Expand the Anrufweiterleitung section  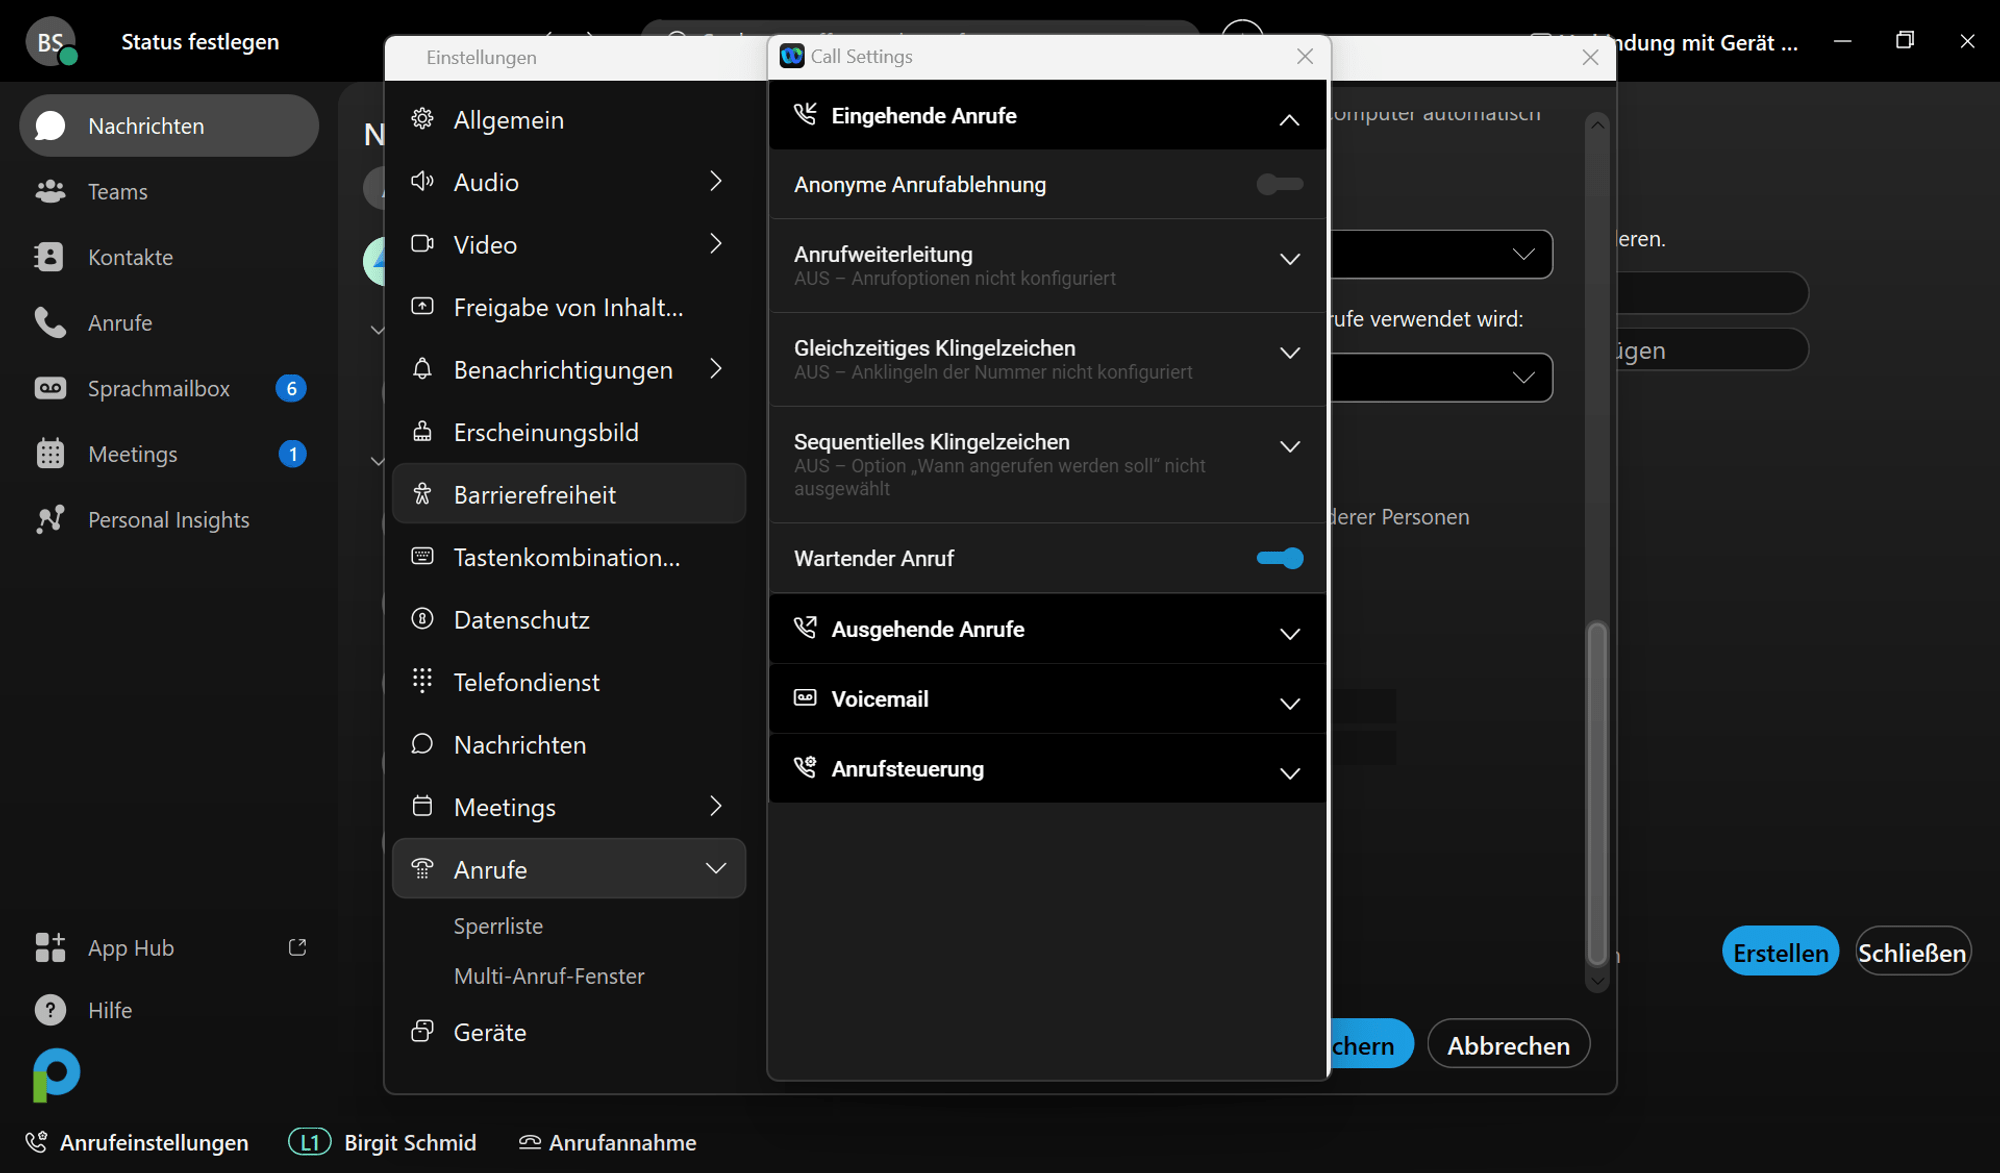[1289, 259]
